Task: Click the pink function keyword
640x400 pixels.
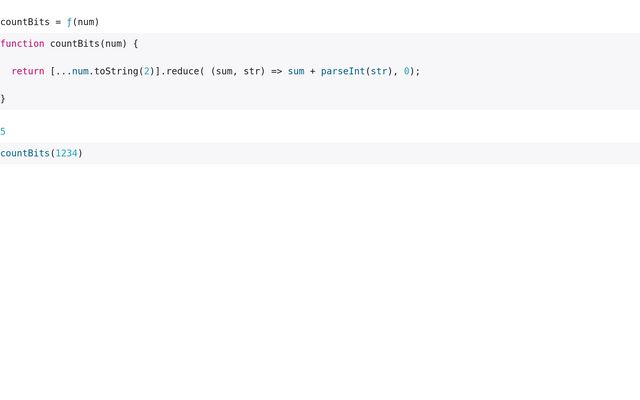Action: [22, 44]
